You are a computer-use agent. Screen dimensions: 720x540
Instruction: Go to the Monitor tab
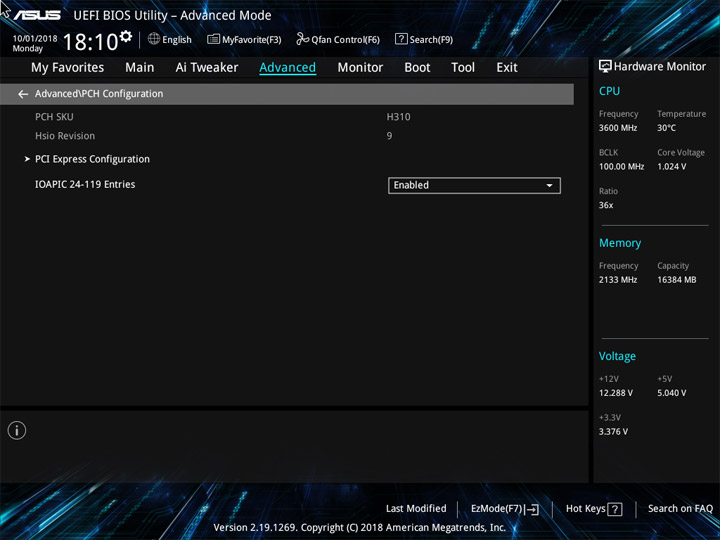(x=360, y=68)
